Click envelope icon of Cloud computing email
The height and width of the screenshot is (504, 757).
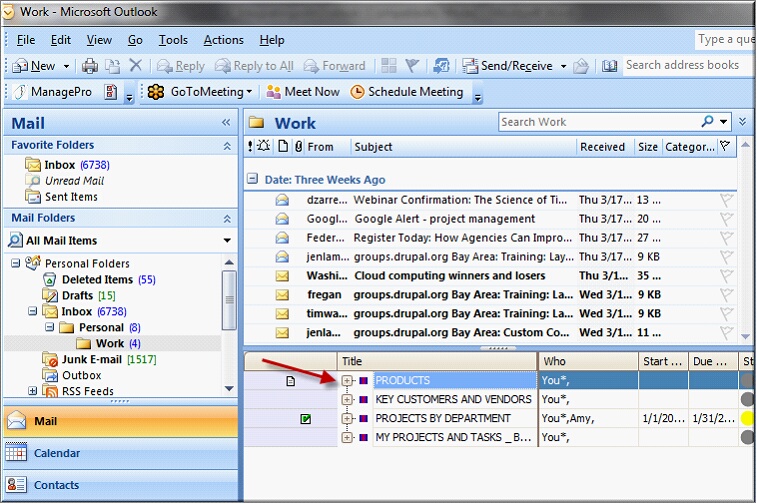click(x=282, y=276)
